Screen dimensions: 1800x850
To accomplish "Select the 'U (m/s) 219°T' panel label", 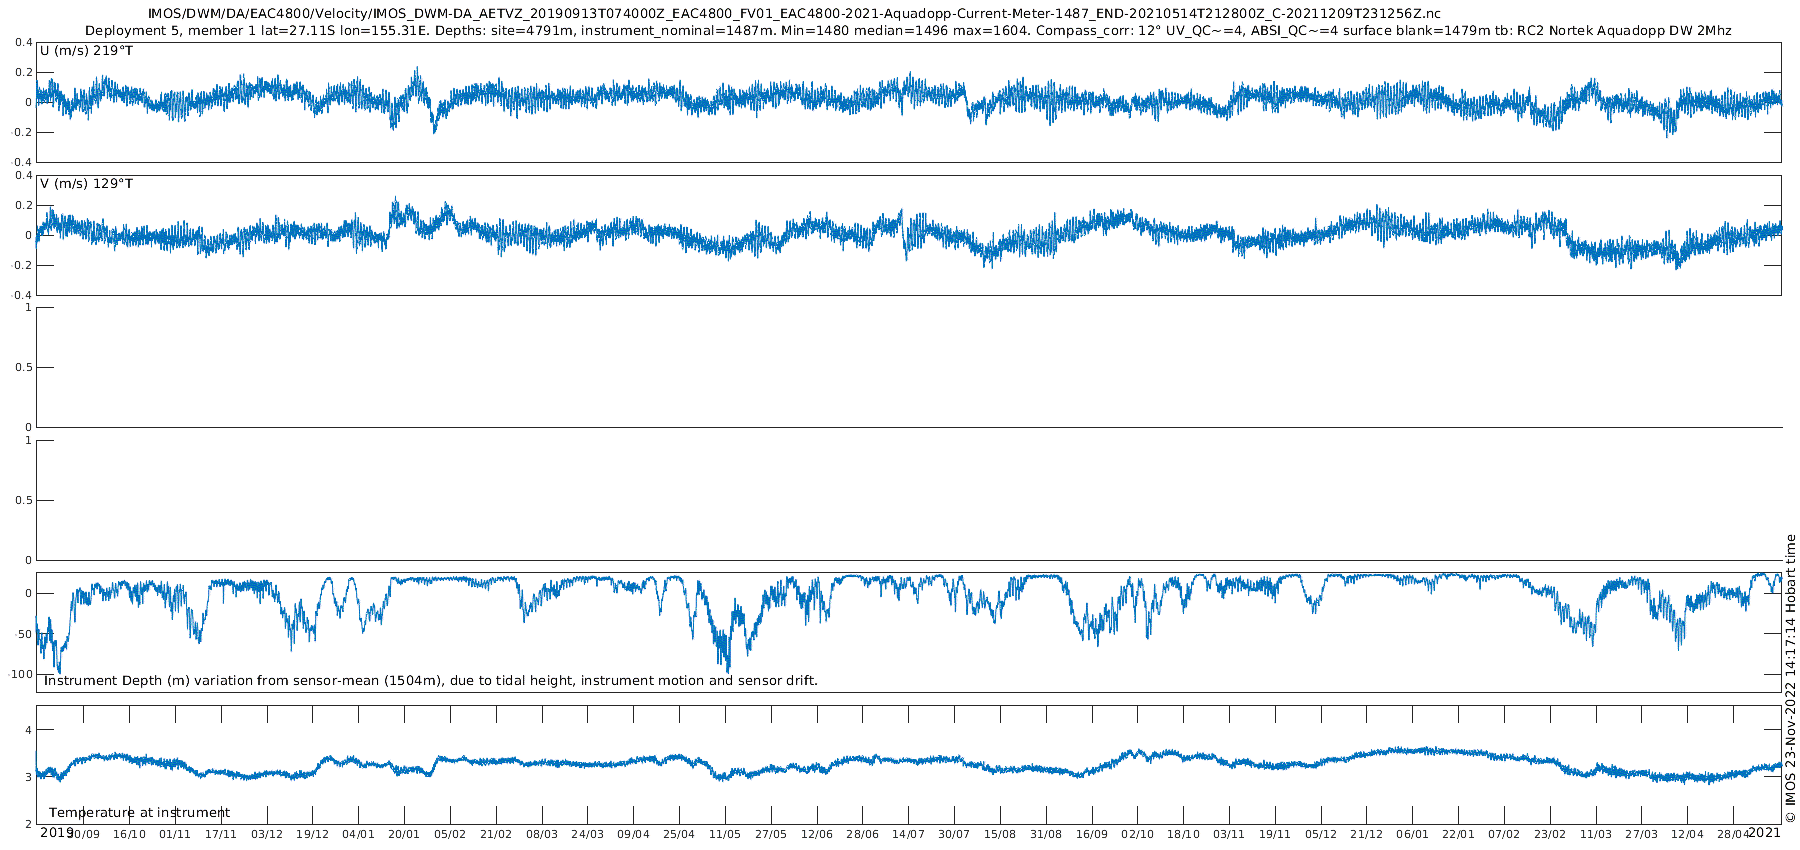I will 86,51.
